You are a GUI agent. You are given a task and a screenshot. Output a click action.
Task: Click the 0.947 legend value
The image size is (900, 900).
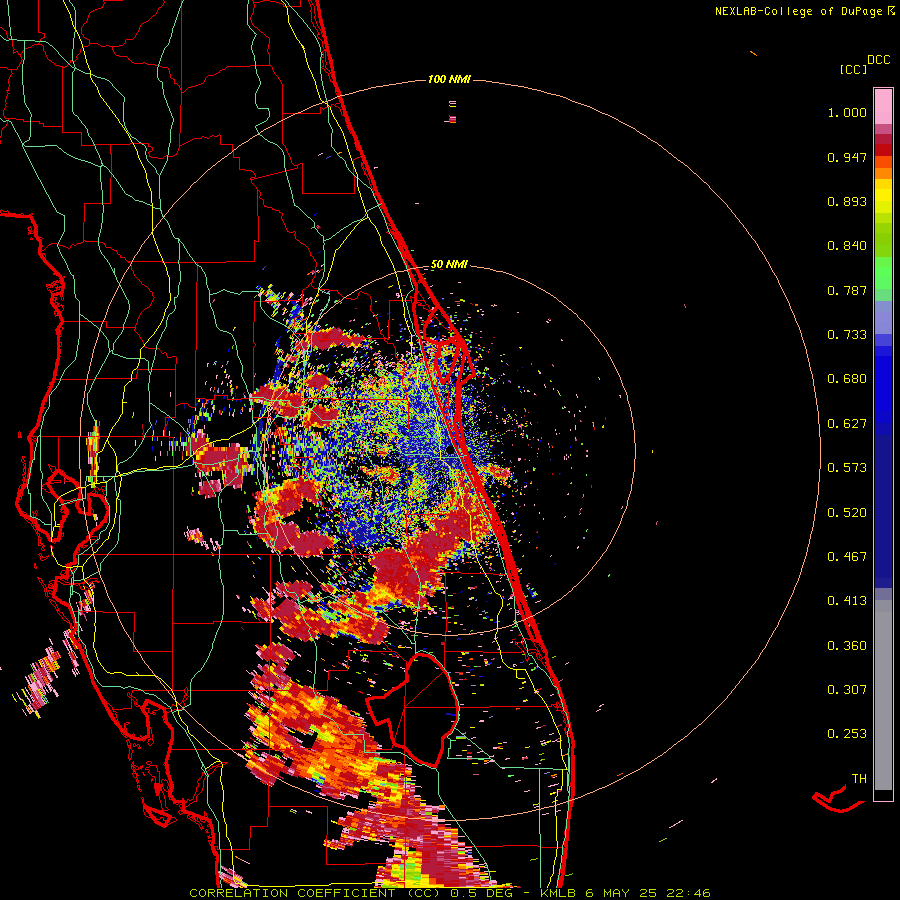coord(847,157)
